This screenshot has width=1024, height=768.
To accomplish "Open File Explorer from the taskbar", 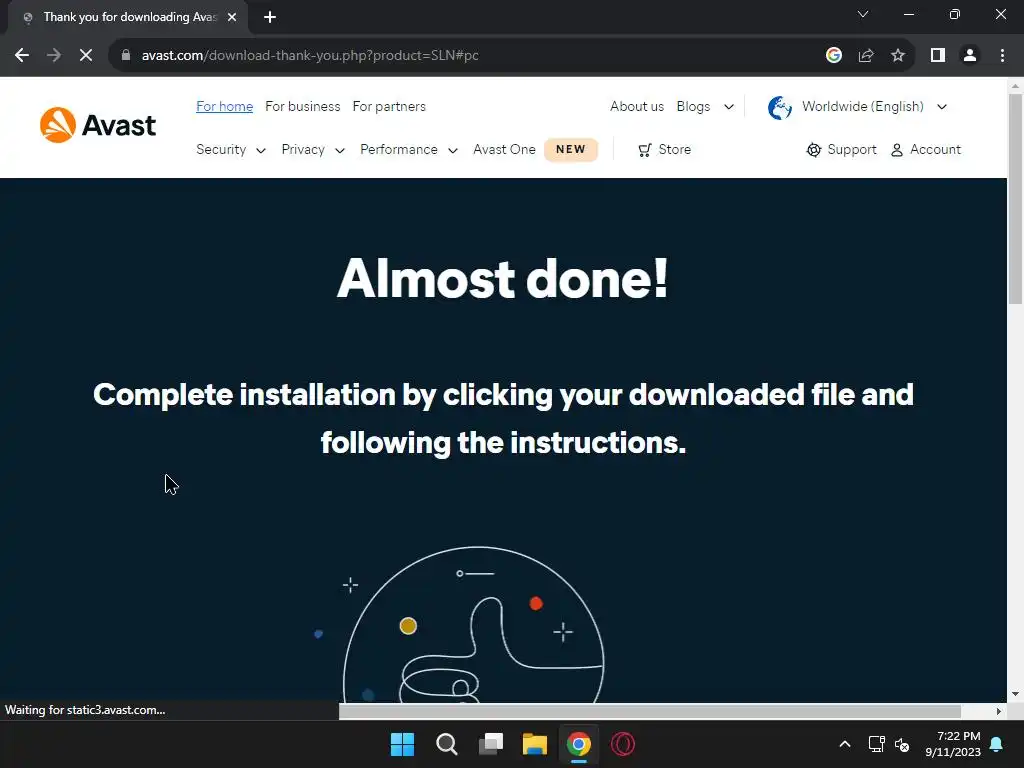I will pos(535,744).
